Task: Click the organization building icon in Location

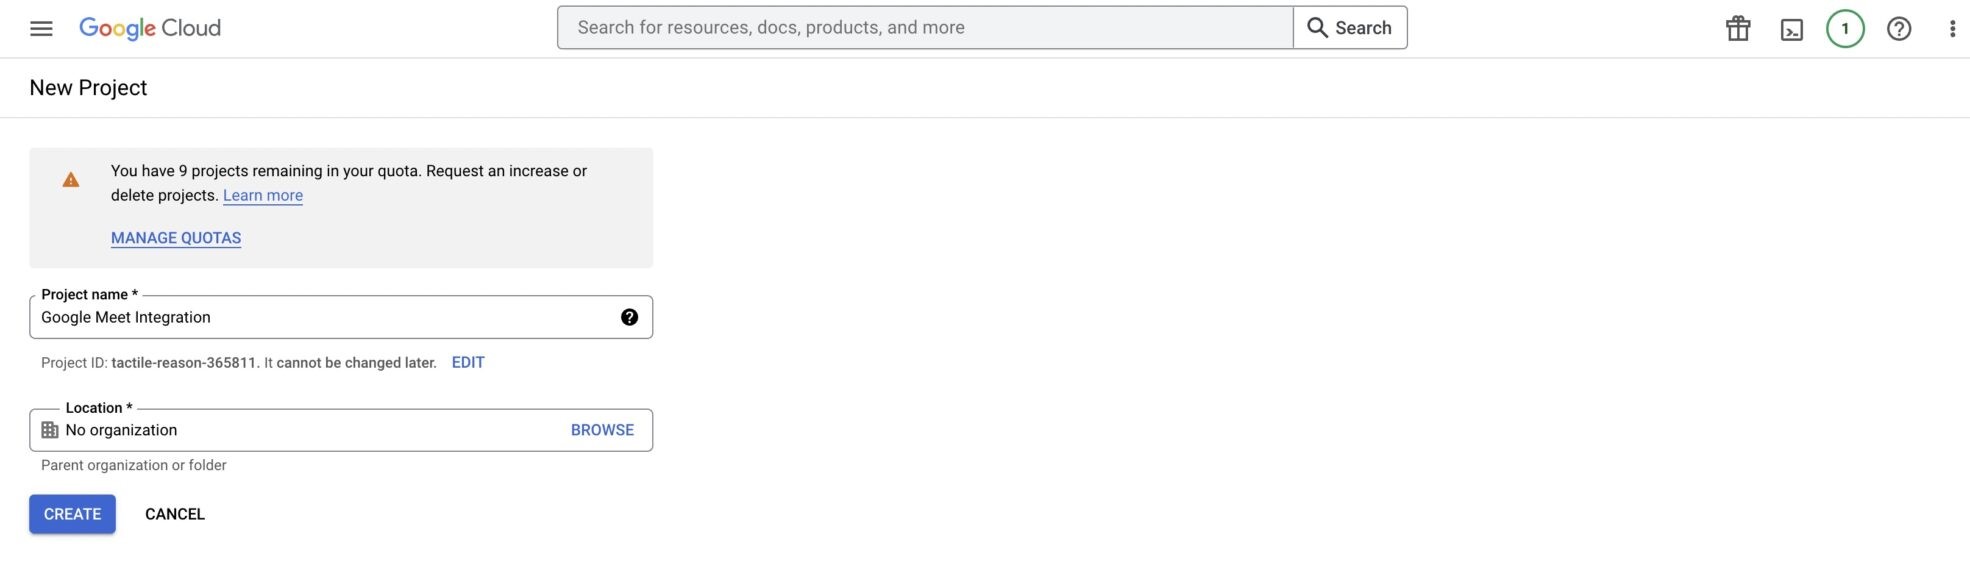Action: tap(50, 430)
